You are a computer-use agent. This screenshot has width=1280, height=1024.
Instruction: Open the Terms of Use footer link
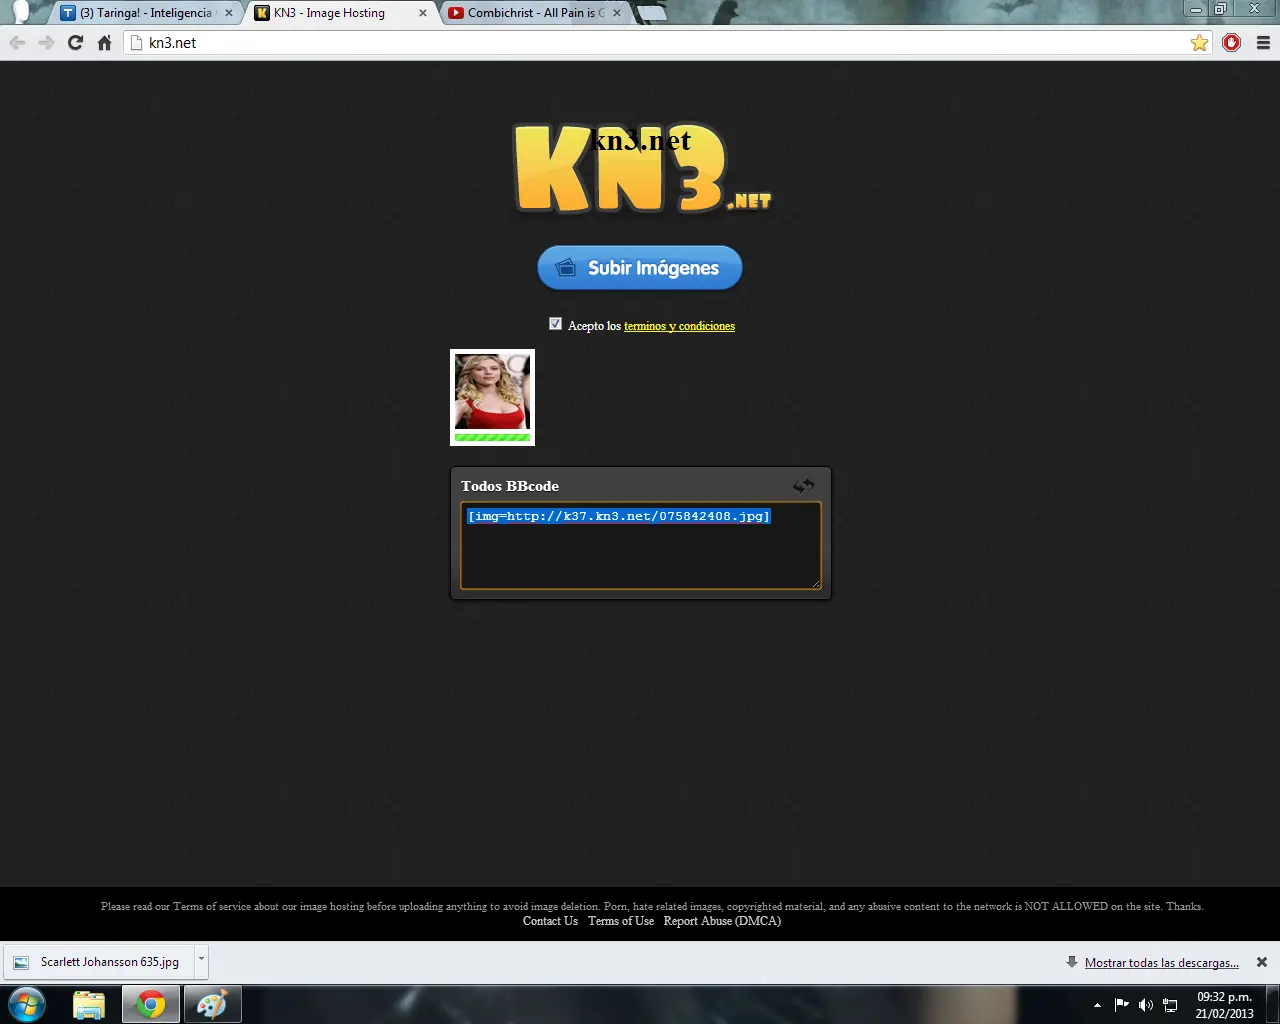pyautogui.click(x=621, y=921)
